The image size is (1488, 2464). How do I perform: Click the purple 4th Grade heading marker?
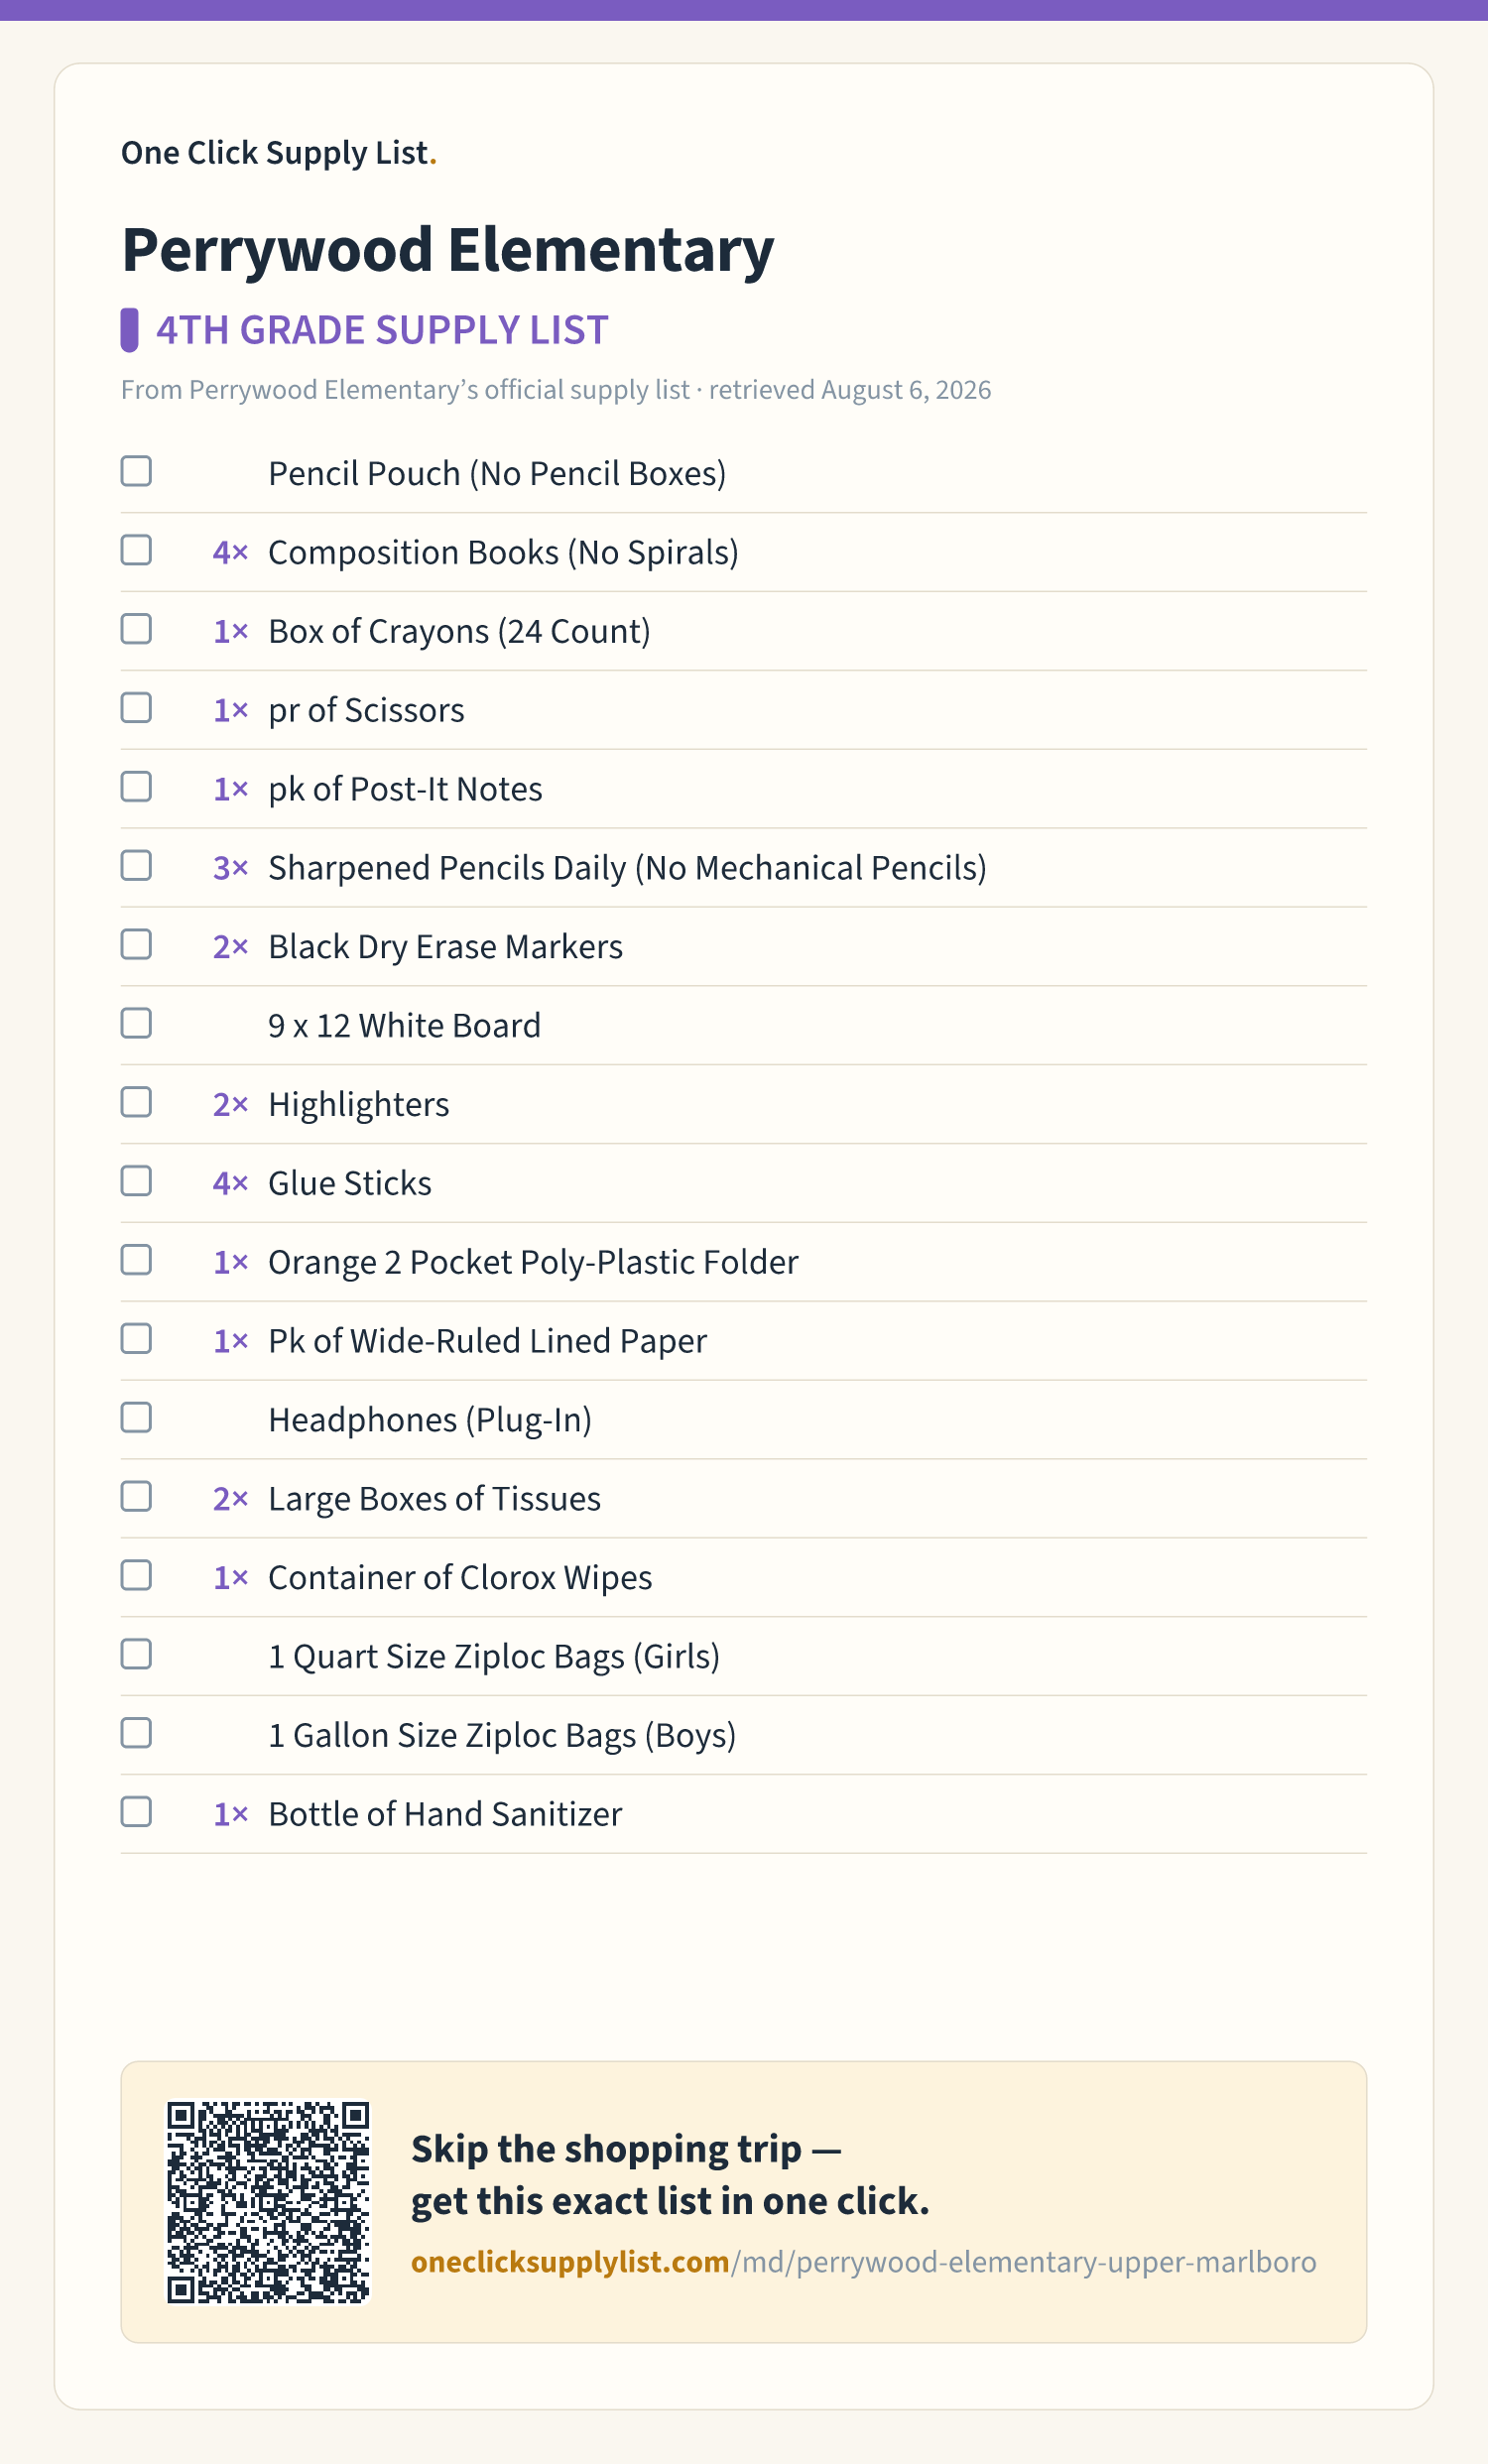point(129,330)
